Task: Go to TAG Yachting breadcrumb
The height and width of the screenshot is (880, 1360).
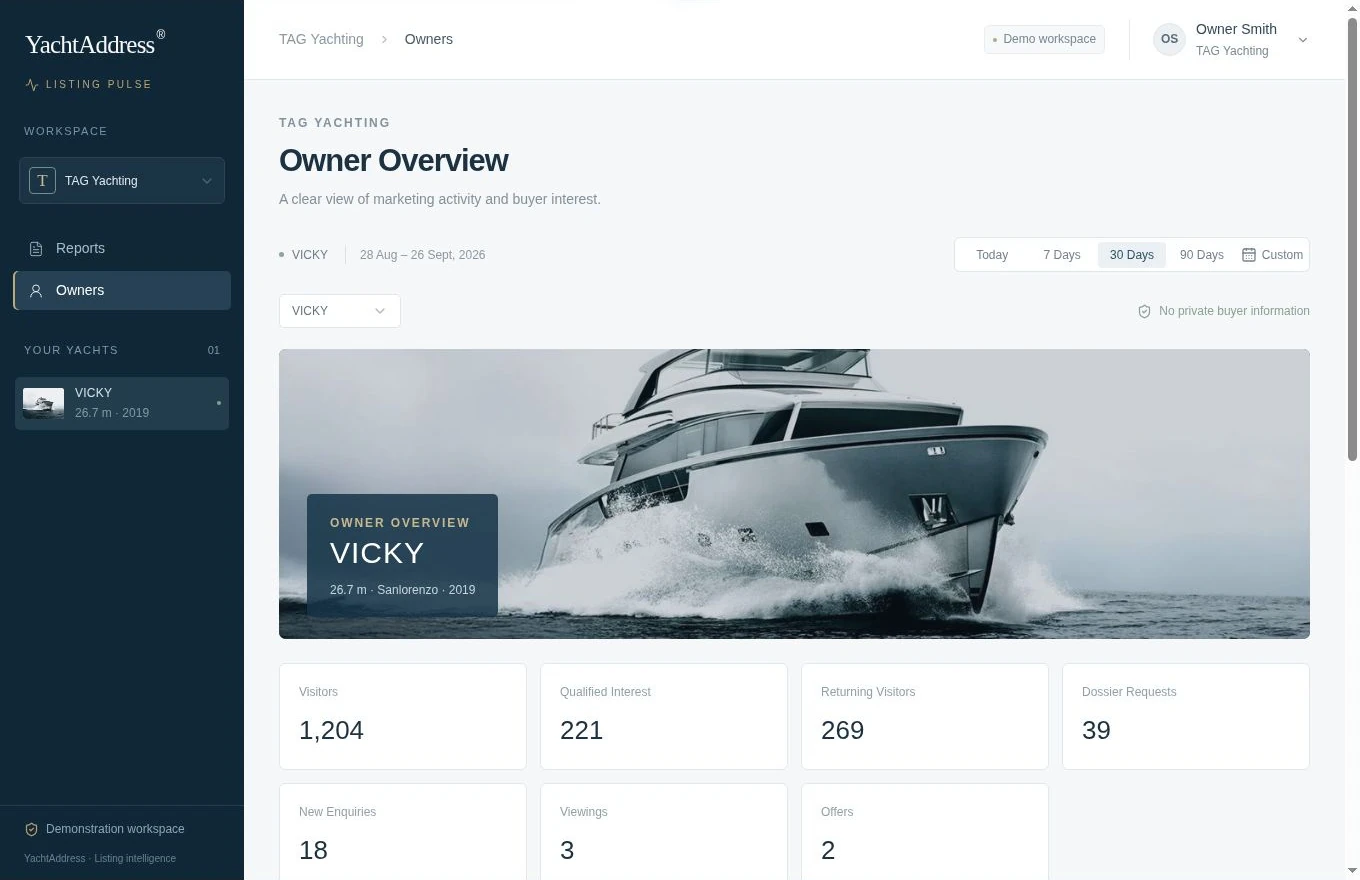Action: (x=321, y=39)
